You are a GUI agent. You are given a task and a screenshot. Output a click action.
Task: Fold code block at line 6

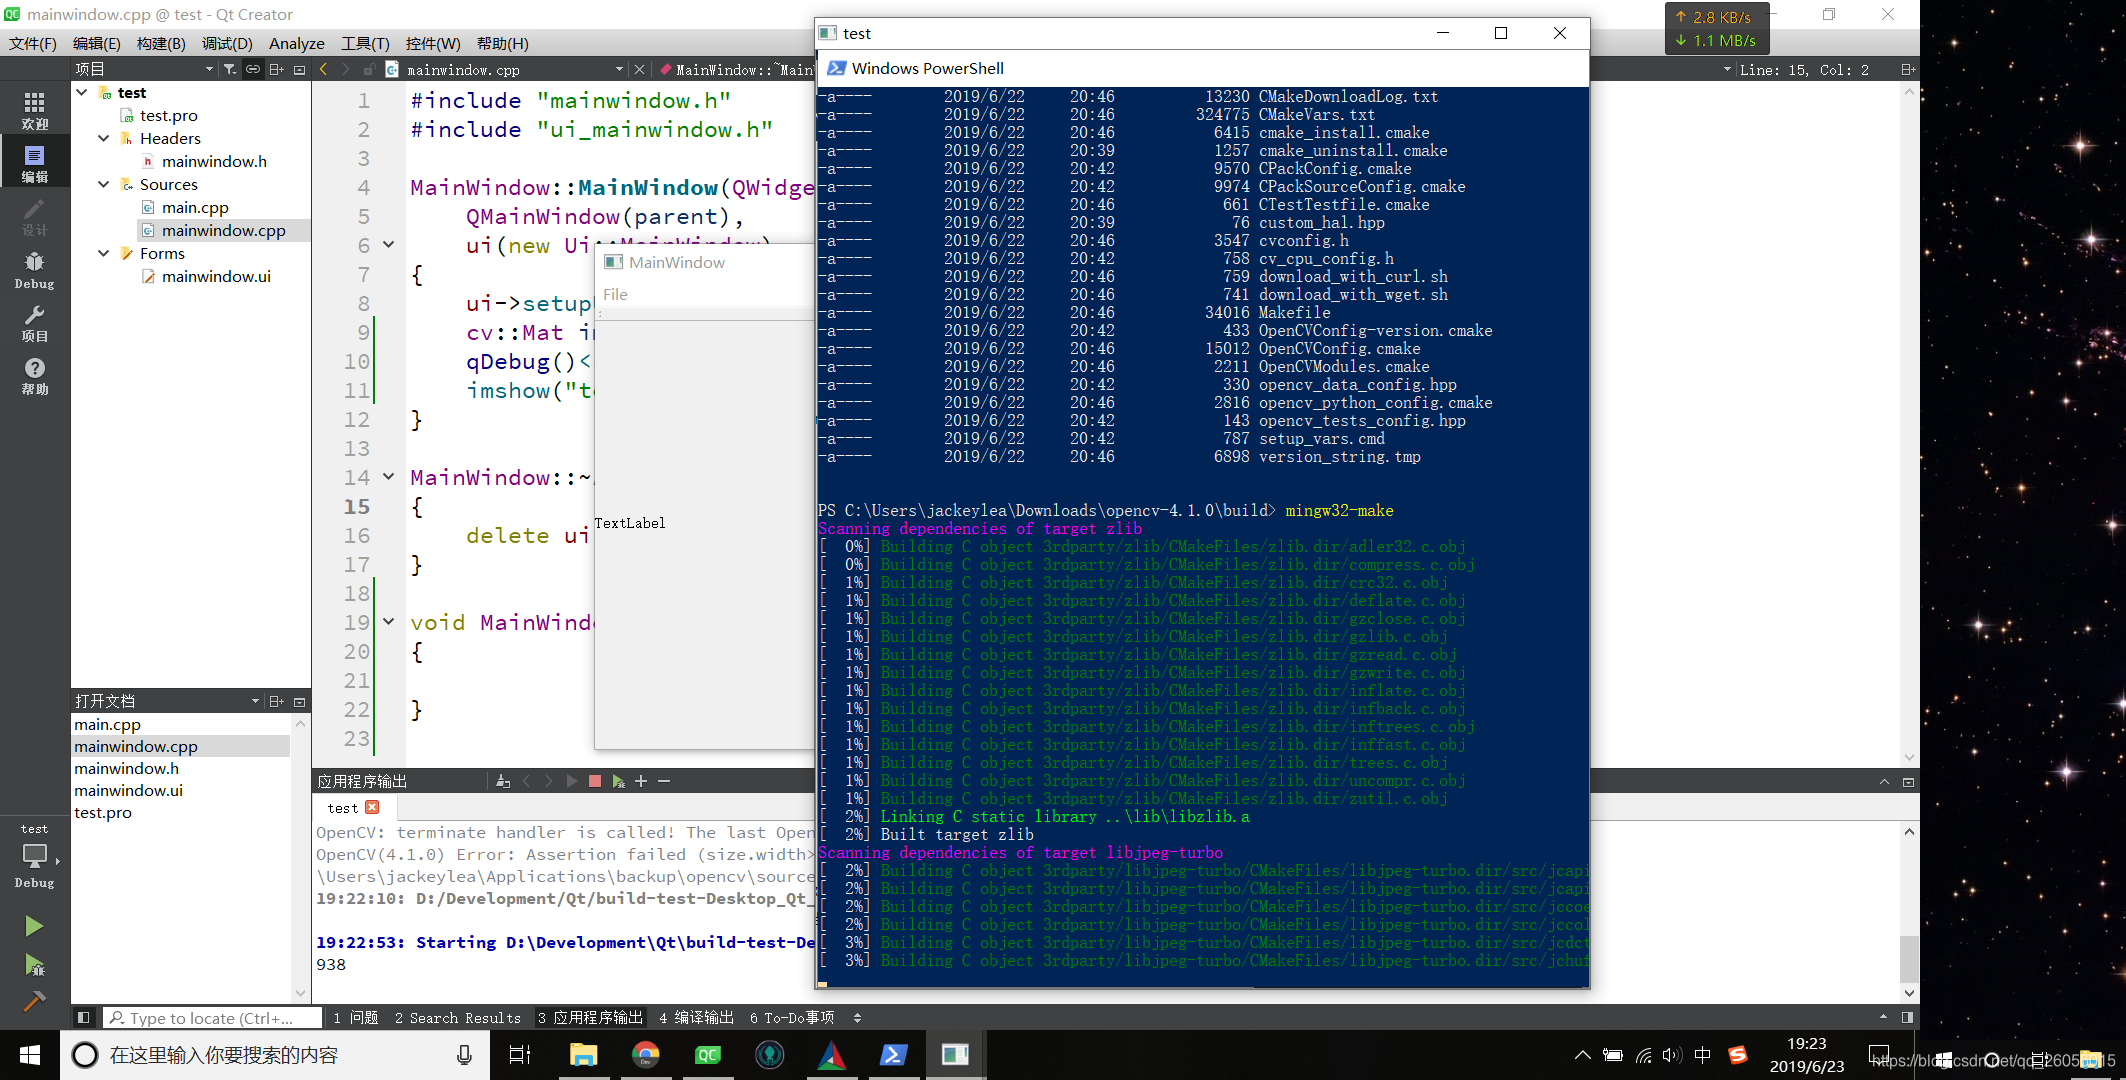coord(389,245)
